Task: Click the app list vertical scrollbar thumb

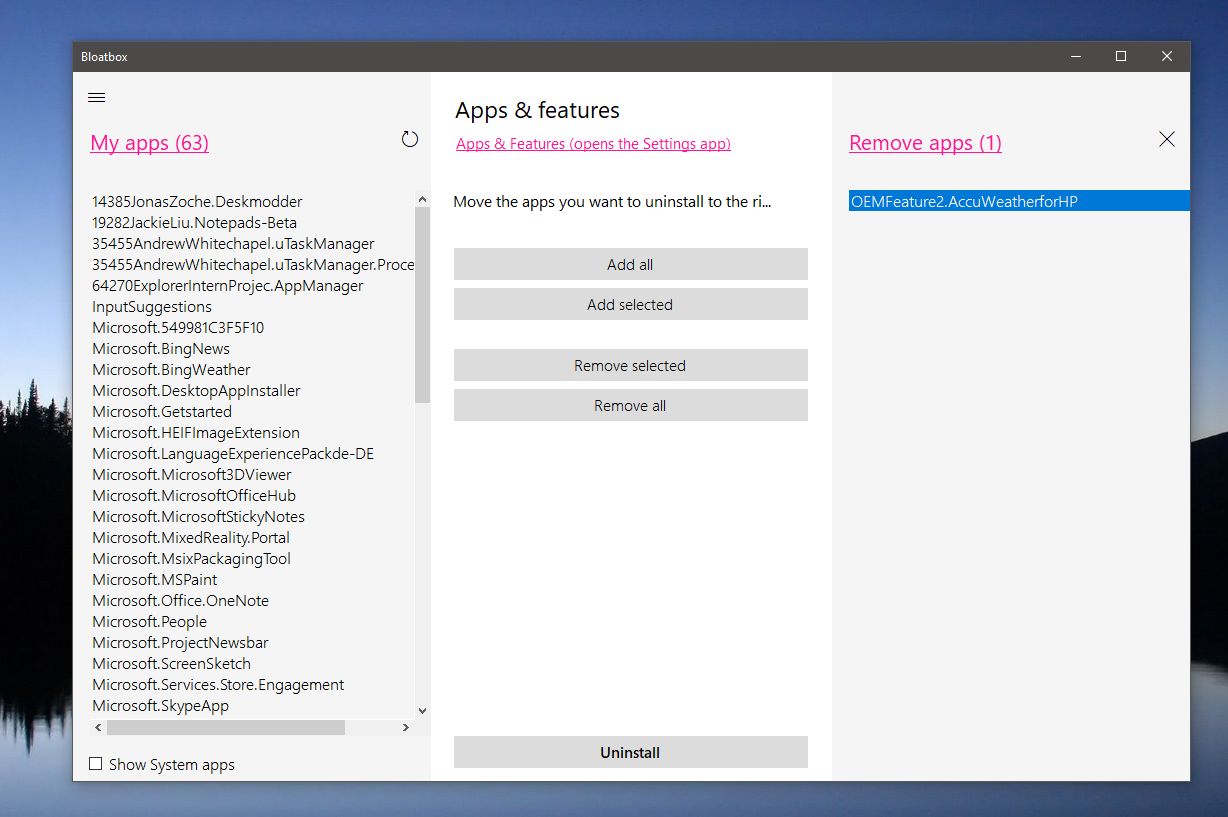Action: (422, 305)
